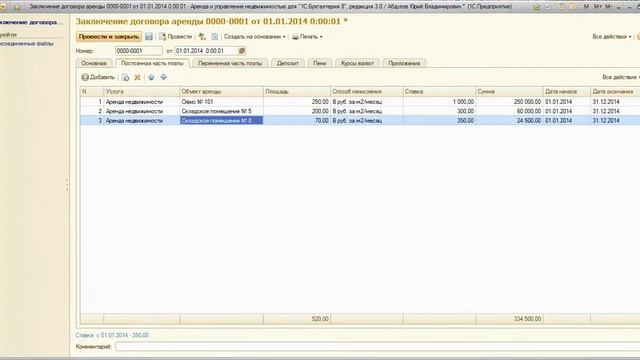Click the Площадь column header
640x360 pixels.
pos(297,91)
